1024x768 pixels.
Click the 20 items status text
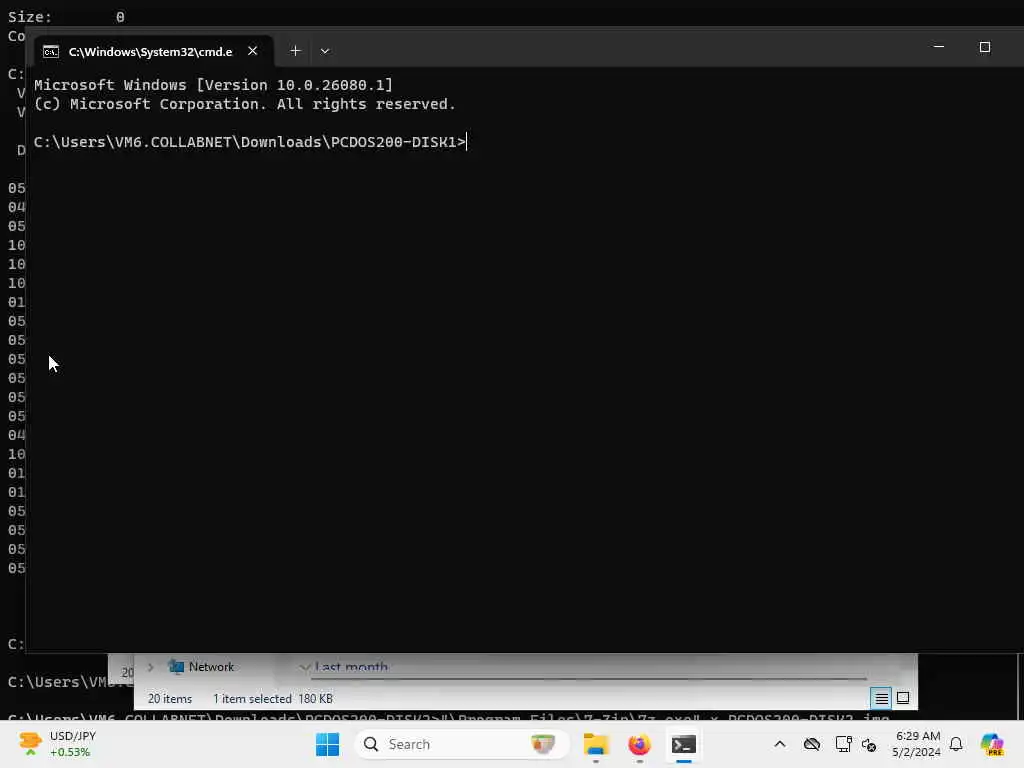170,699
